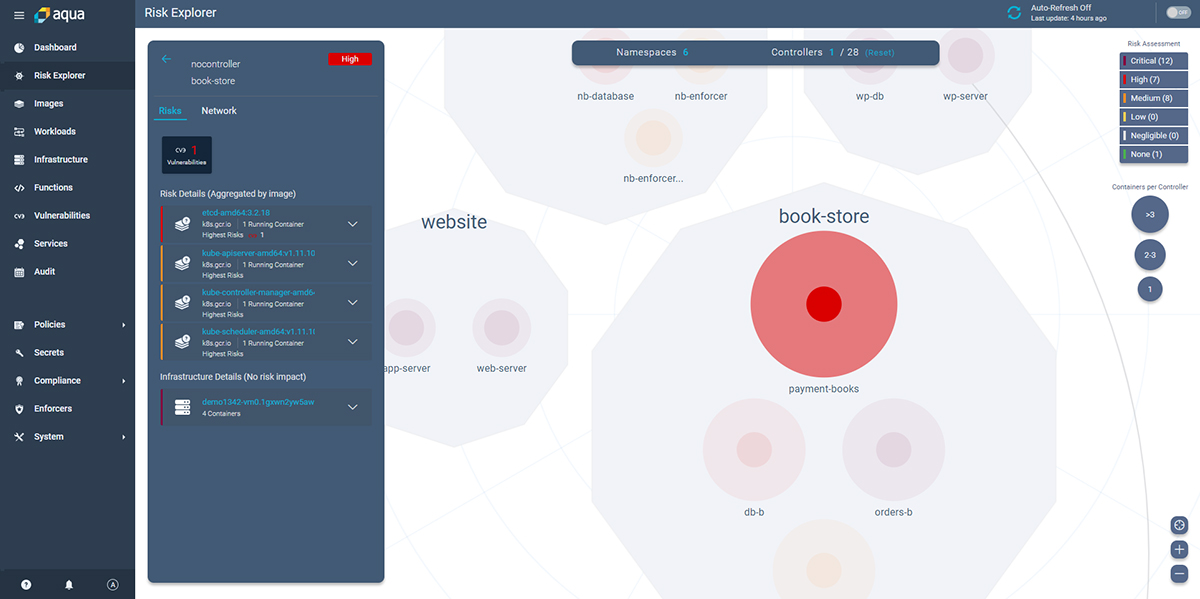Select Vulnerabilities in the left sidebar

62,215
